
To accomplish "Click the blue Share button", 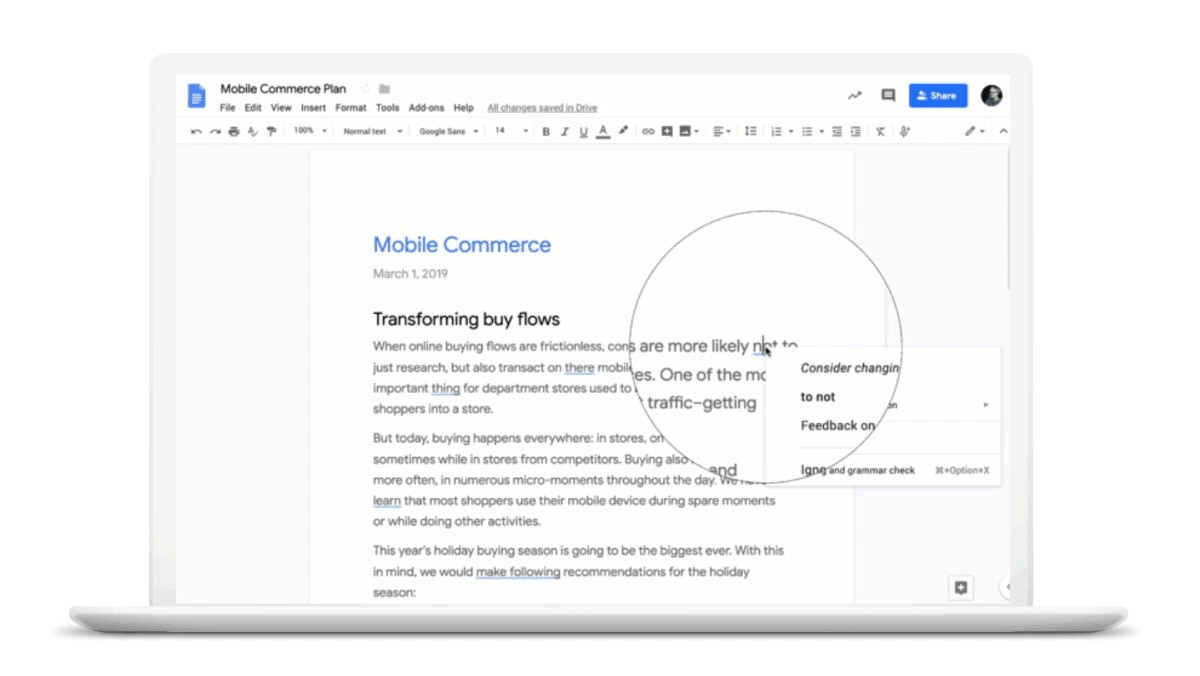I will pos(938,96).
